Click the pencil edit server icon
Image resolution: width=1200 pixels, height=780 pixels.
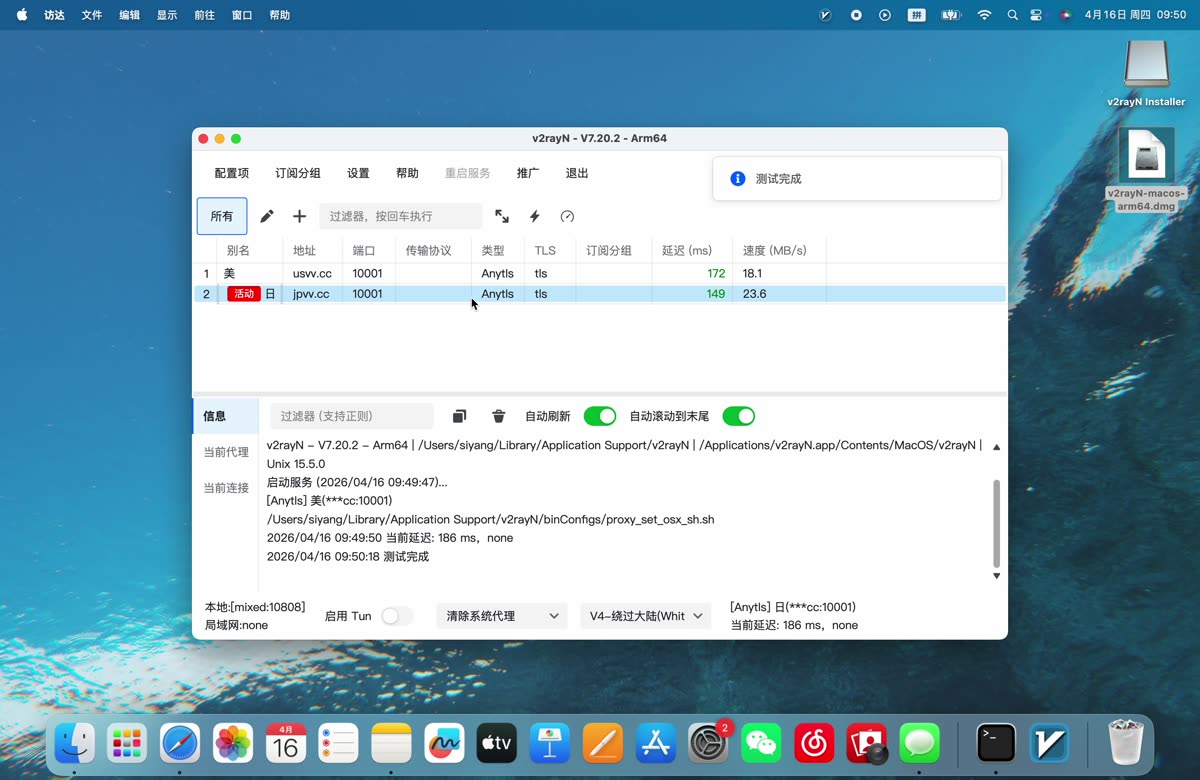pos(267,216)
